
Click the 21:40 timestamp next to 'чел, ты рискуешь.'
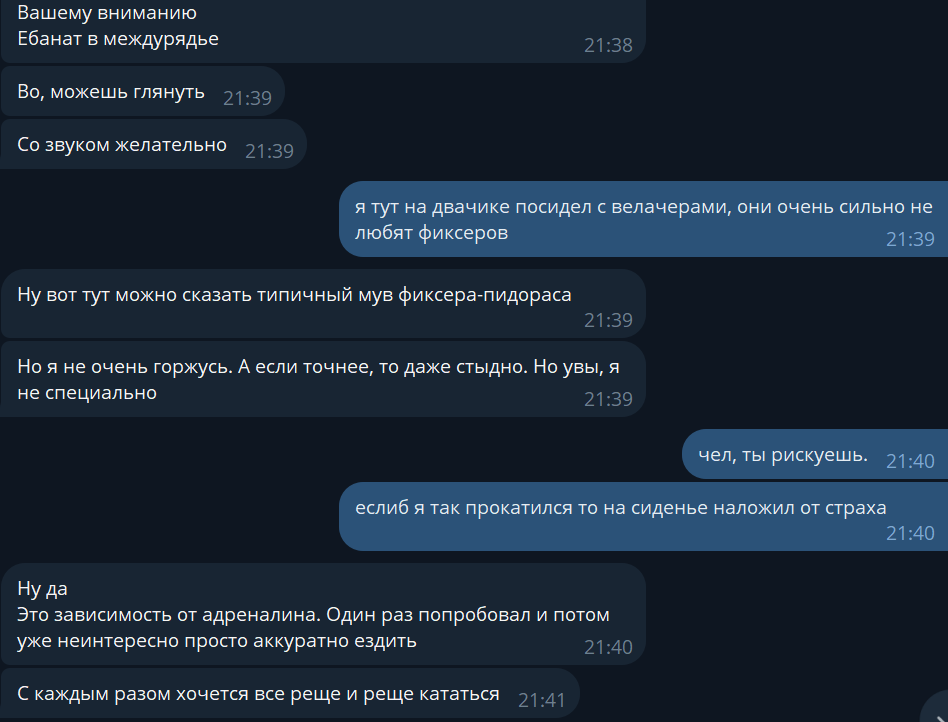pos(910,461)
